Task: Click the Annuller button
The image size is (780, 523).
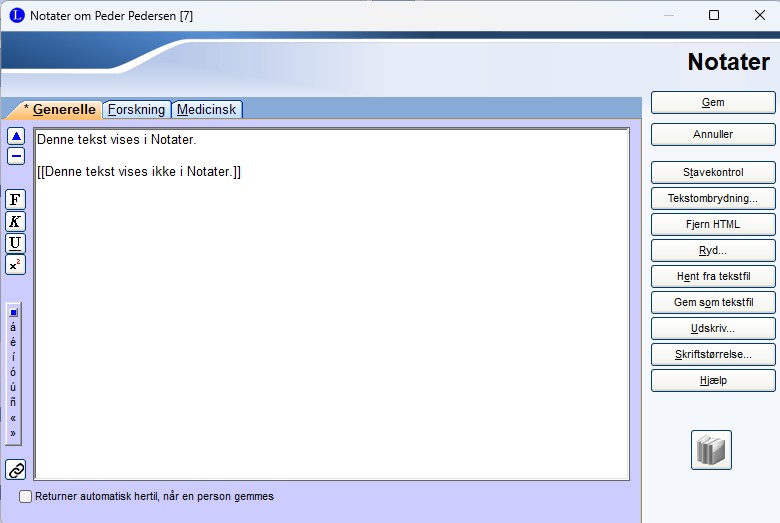Action: [x=713, y=134]
